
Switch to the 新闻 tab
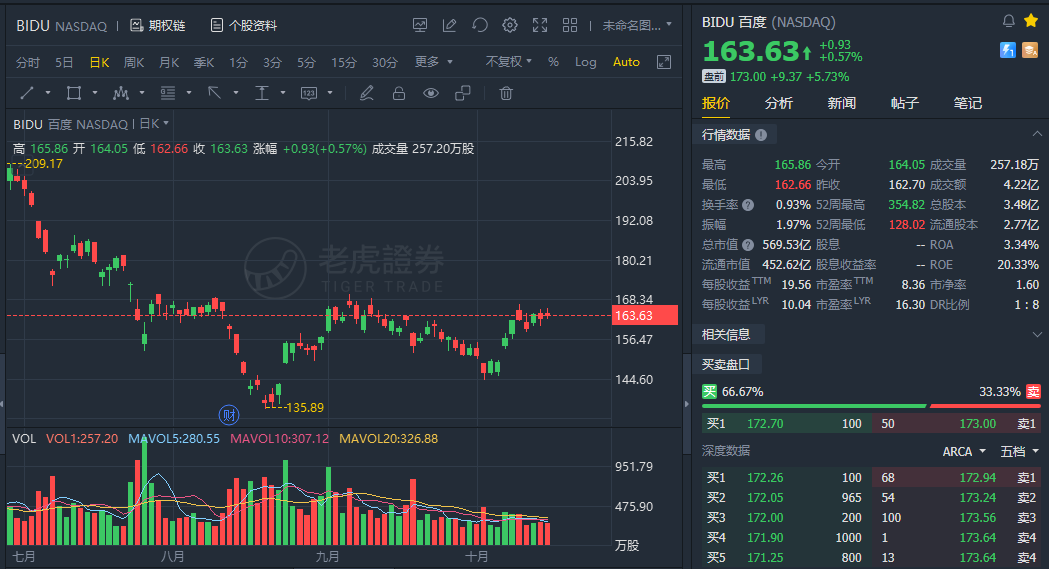click(842, 103)
